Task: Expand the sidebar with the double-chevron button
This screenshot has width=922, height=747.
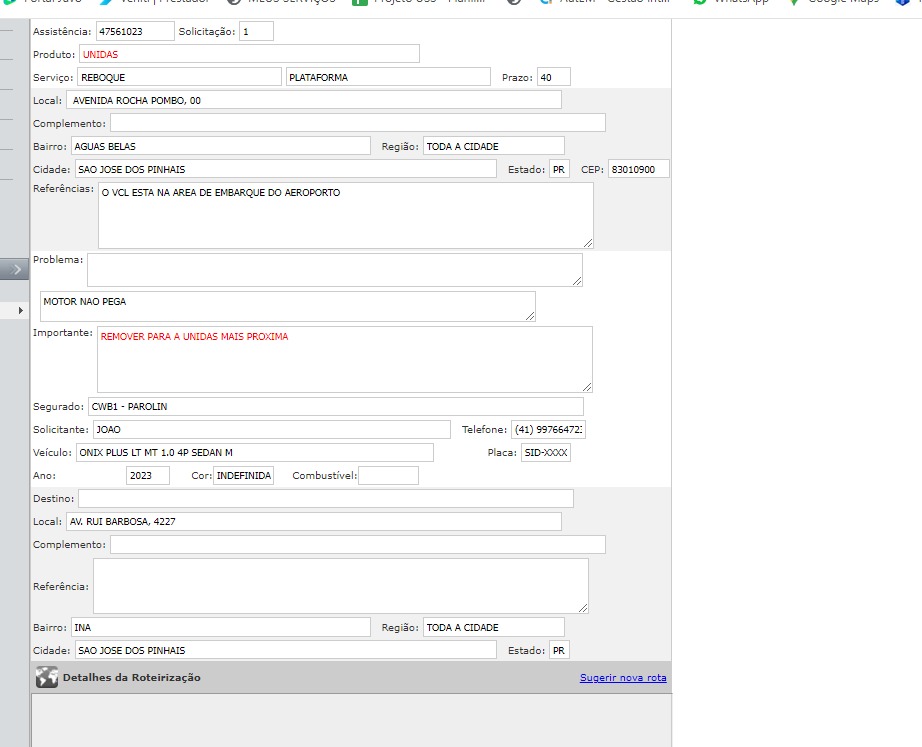Action: coord(14,269)
